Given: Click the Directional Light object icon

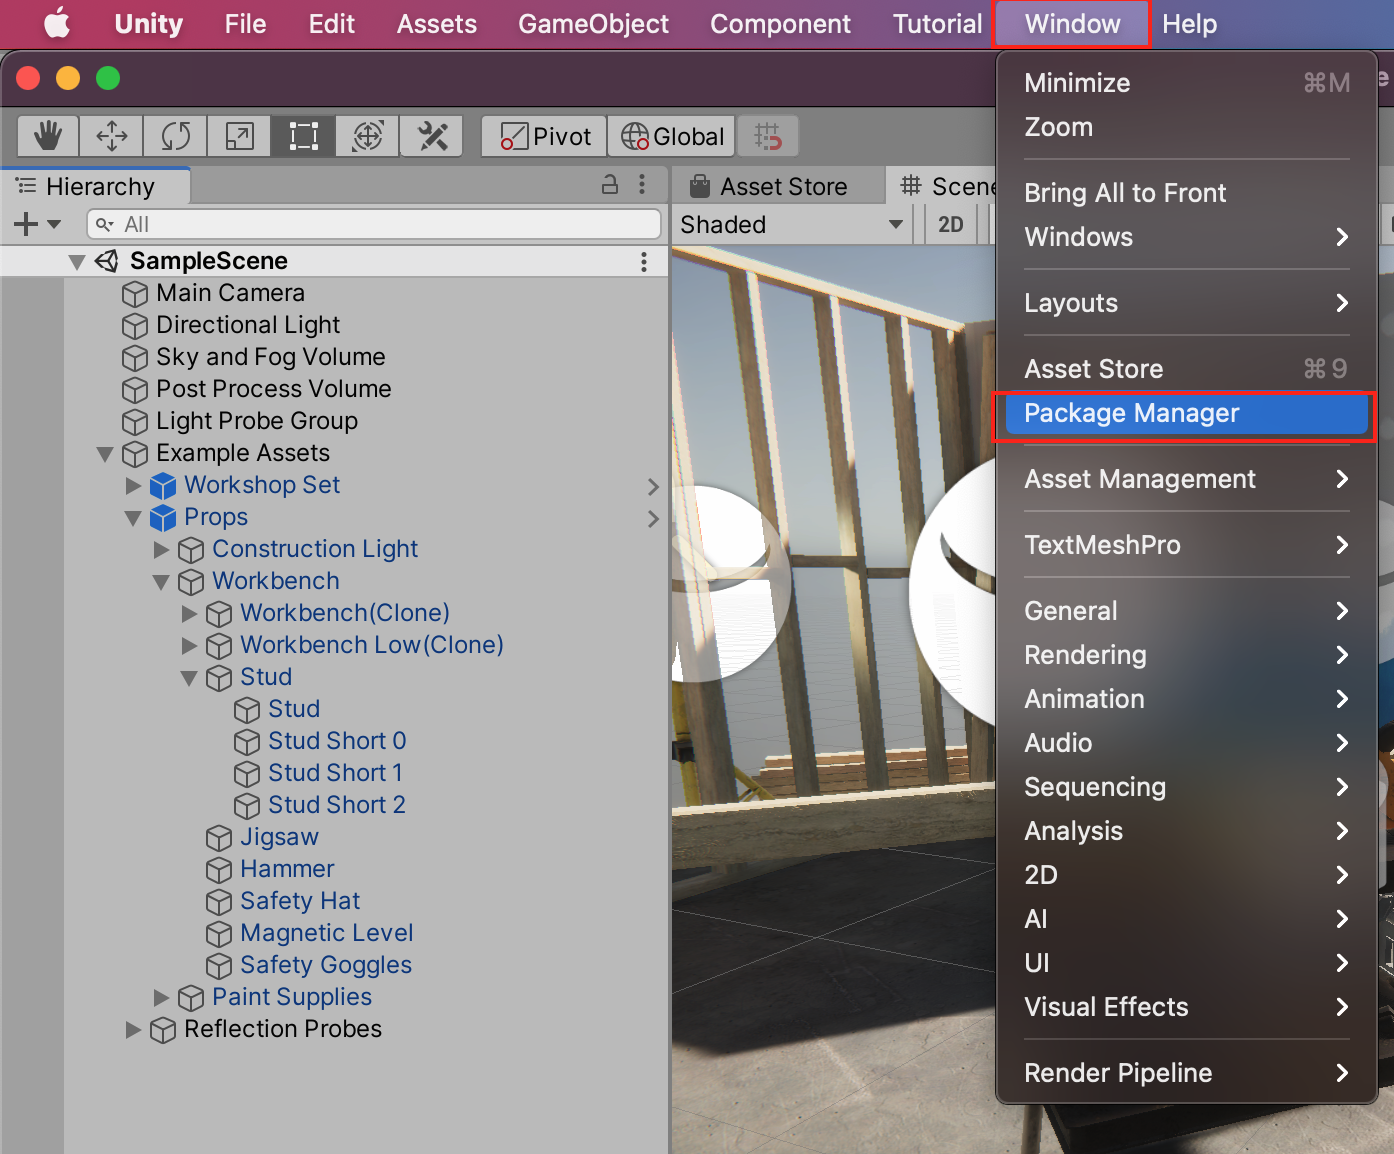Looking at the screenshot, I should (135, 326).
